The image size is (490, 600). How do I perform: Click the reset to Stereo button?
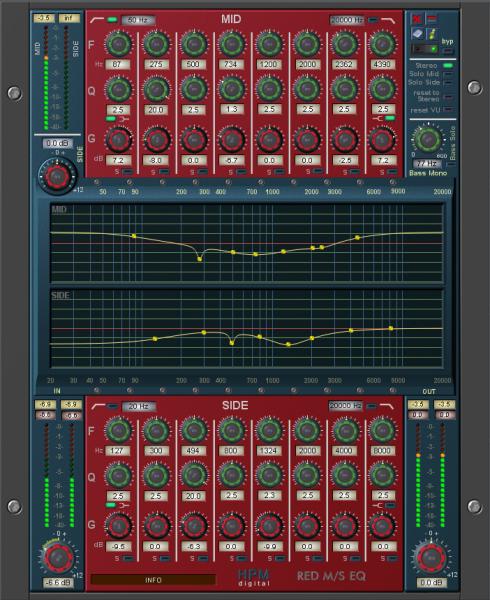(448, 96)
